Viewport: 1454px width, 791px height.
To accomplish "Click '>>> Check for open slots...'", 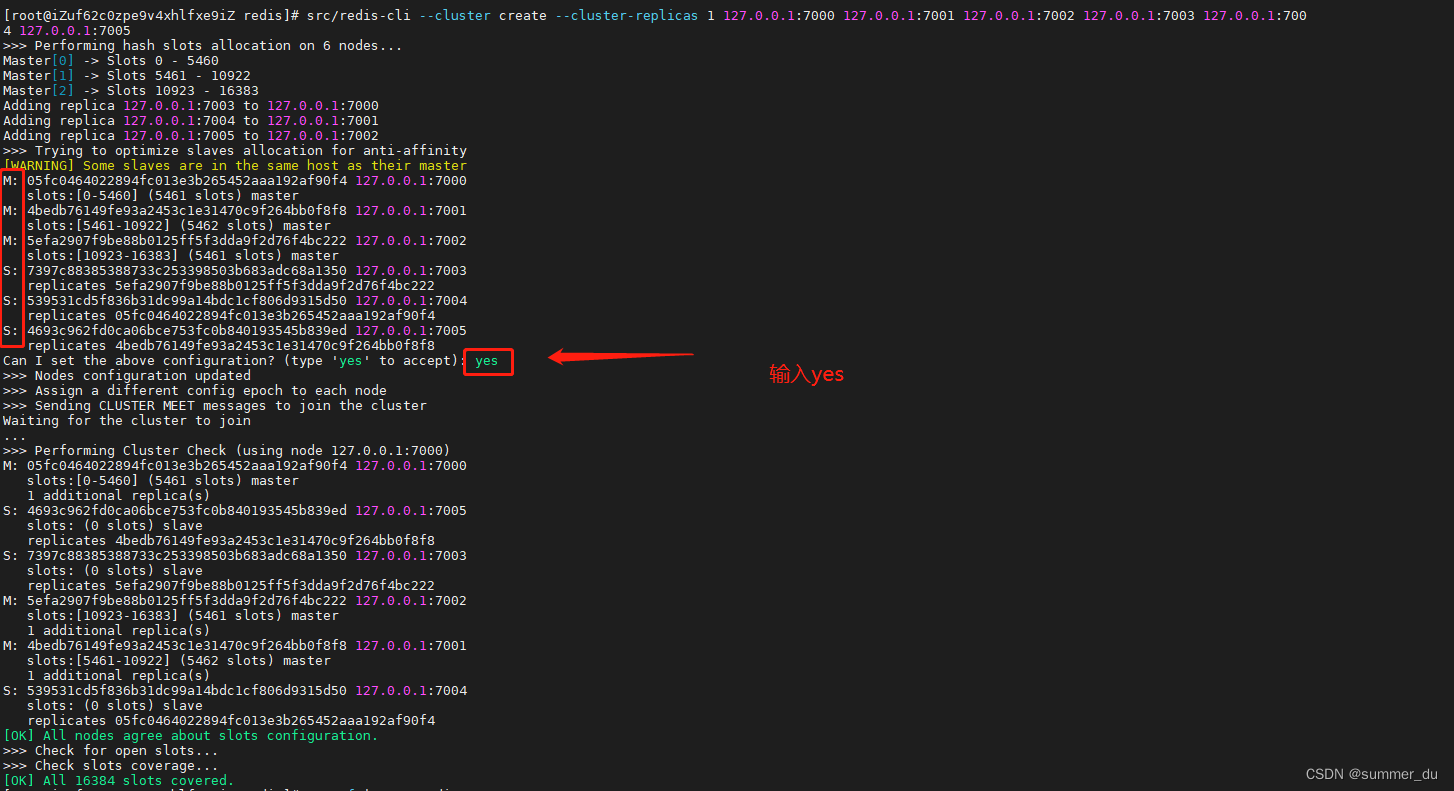I will [111, 751].
